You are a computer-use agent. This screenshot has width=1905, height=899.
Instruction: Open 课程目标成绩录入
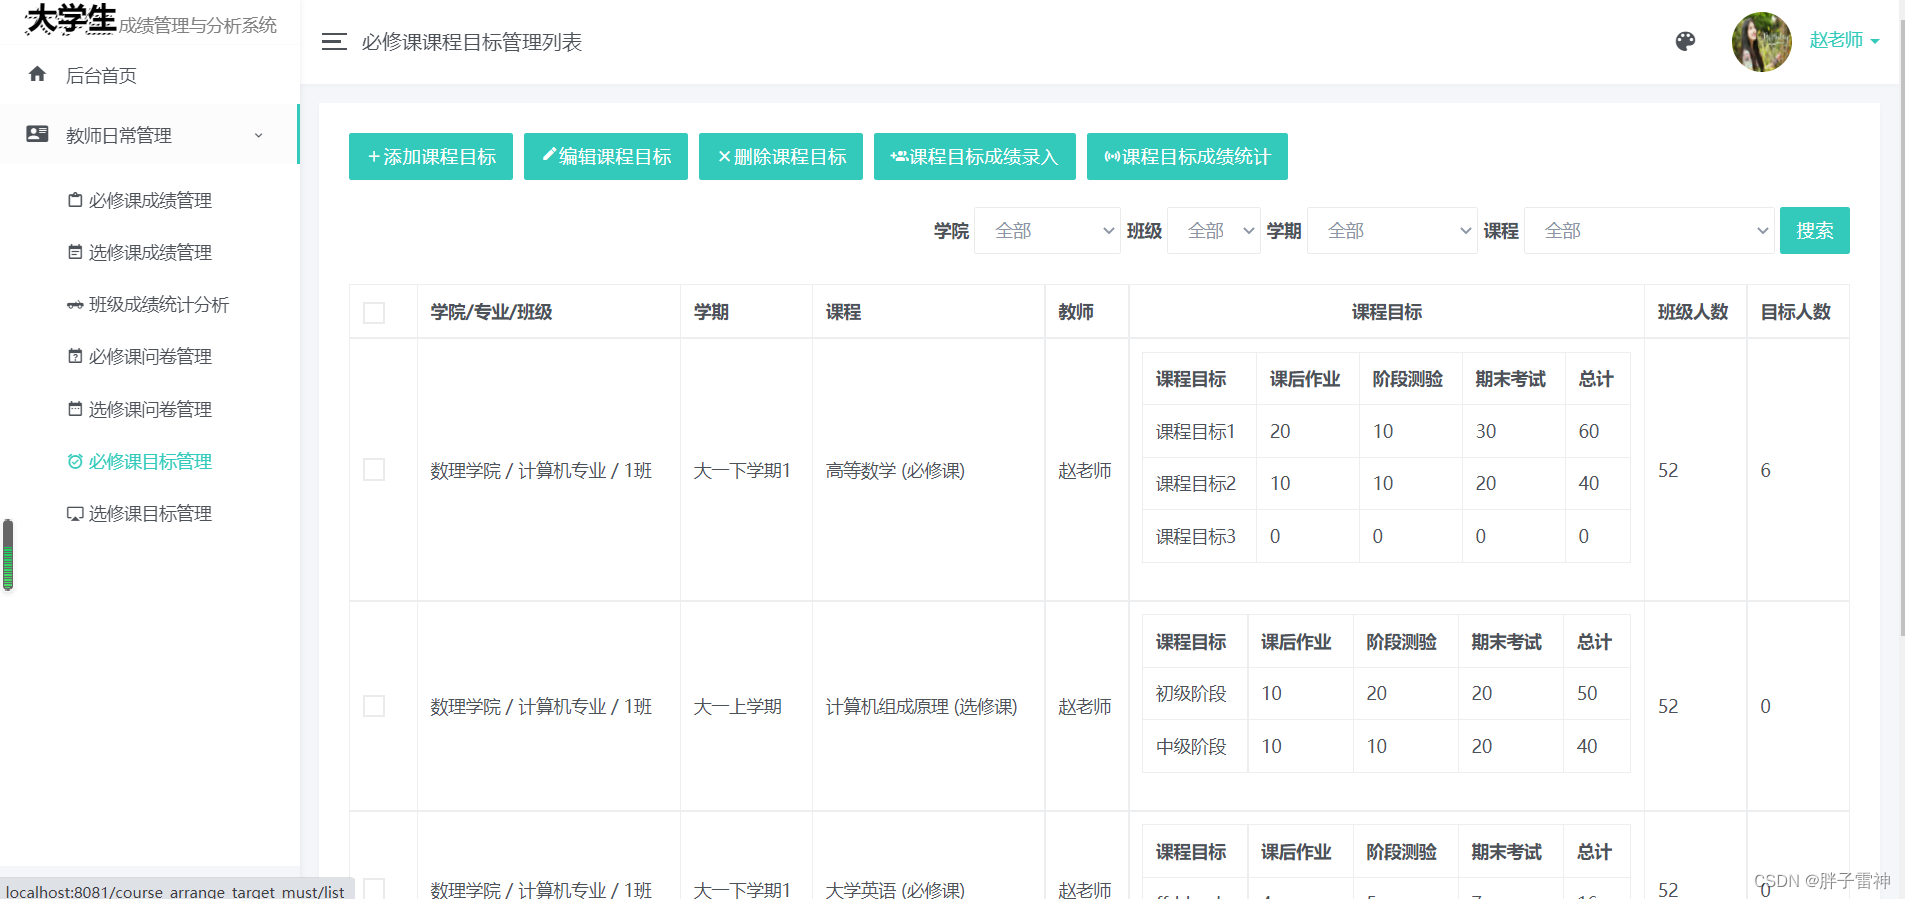click(x=975, y=157)
